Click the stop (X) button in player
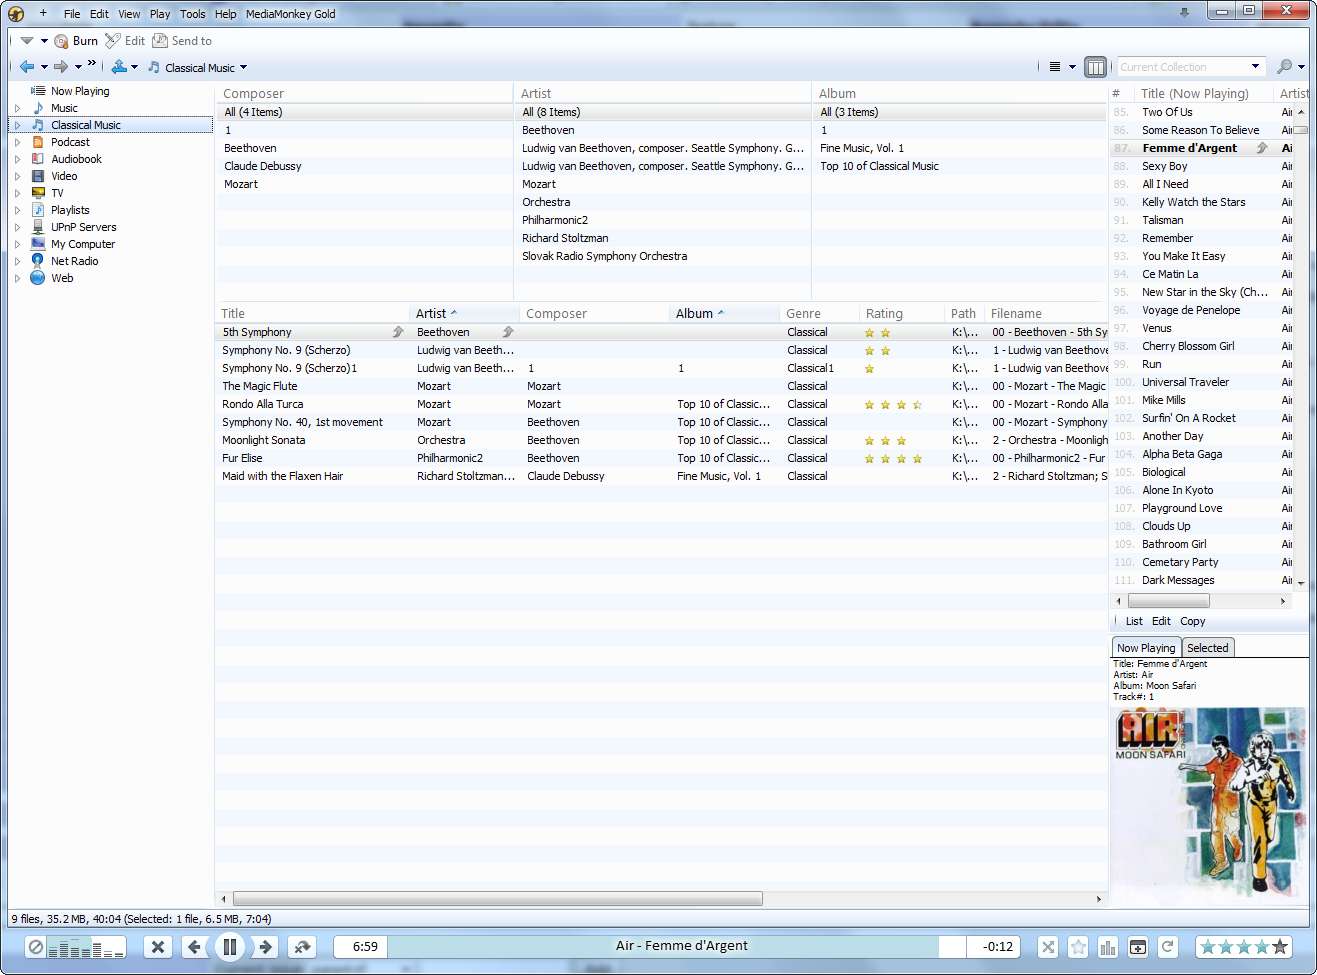Image resolution: width=1317 pixels, height=975 pixels. click(157, 947)
